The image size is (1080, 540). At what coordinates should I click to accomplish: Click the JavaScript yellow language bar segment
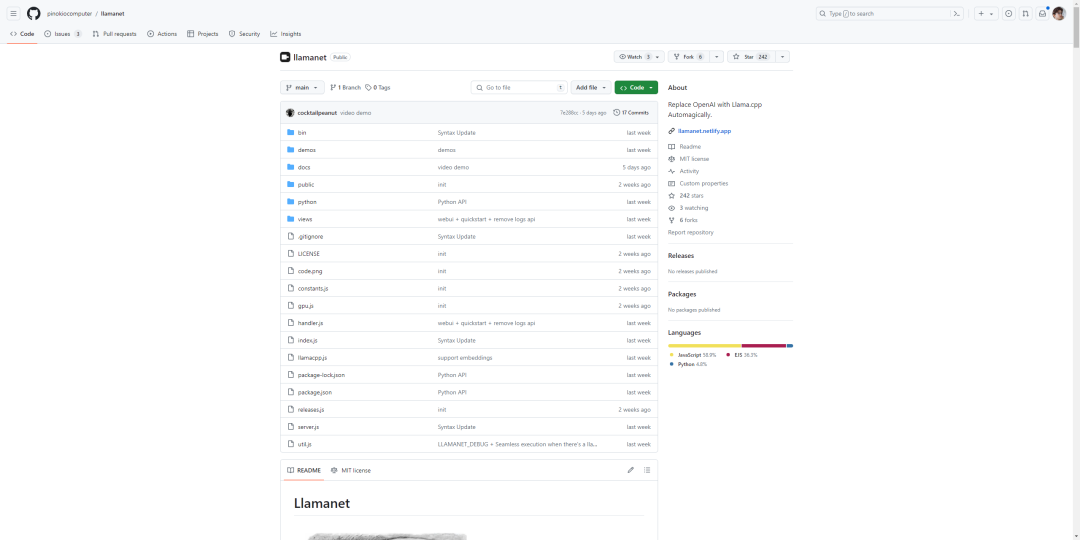[x=705, y=346]
